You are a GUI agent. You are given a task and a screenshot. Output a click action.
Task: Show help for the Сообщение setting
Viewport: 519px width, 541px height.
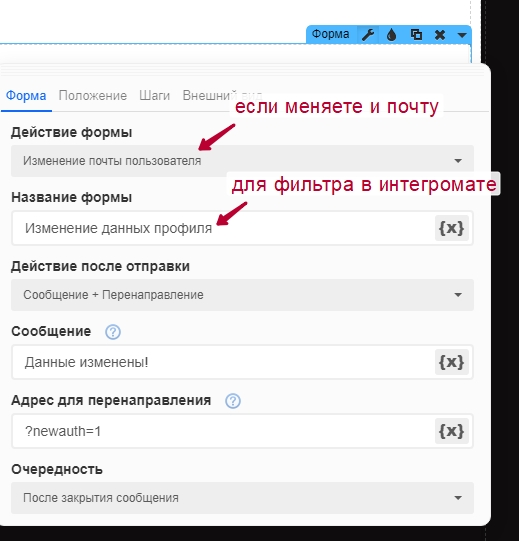pyautogui.click(x=113, y=332)
